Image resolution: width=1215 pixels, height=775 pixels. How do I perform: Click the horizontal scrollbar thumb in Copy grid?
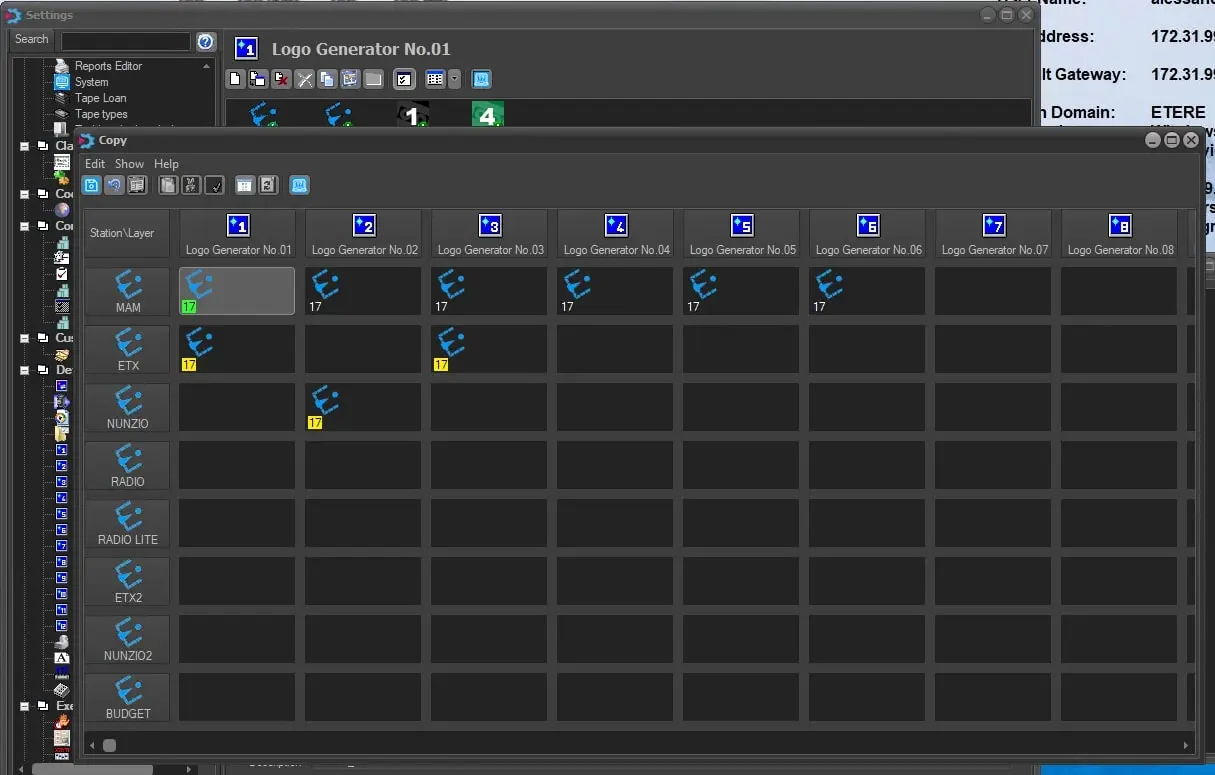[x=109, y=745]
